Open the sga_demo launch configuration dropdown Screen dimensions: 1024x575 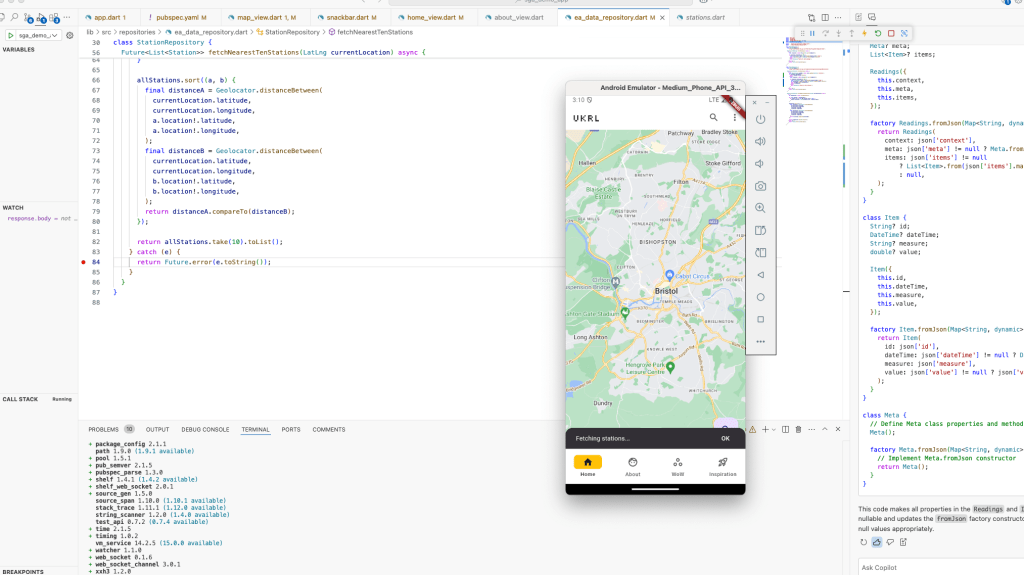pyautogui.click(x=34, y=35)
